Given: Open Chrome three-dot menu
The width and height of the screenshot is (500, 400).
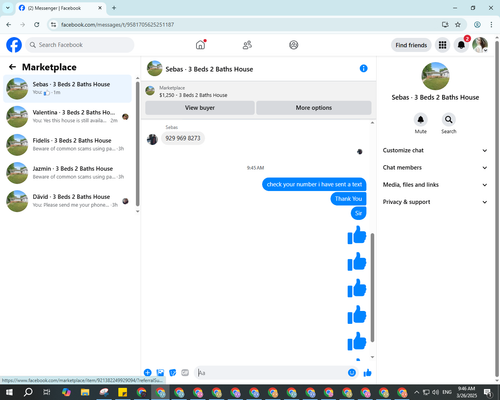Looking at the screenshot, I should click(x=491, y=24).
